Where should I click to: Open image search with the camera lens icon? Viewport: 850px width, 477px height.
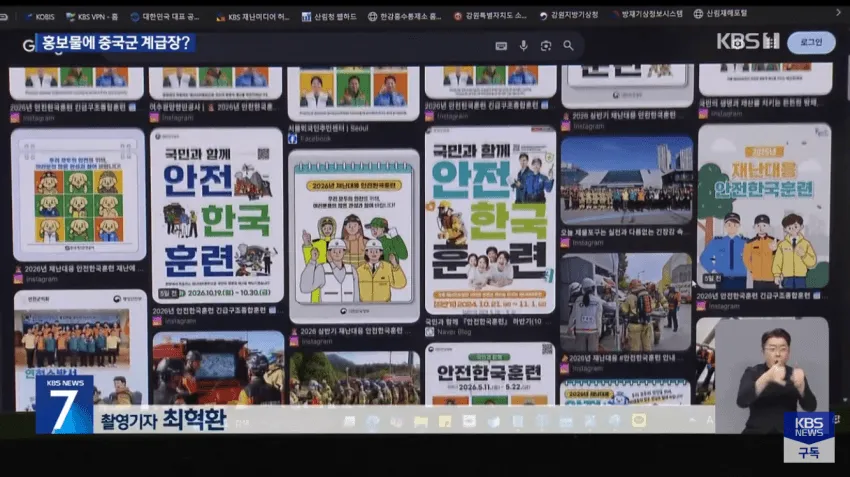(545, 46)
